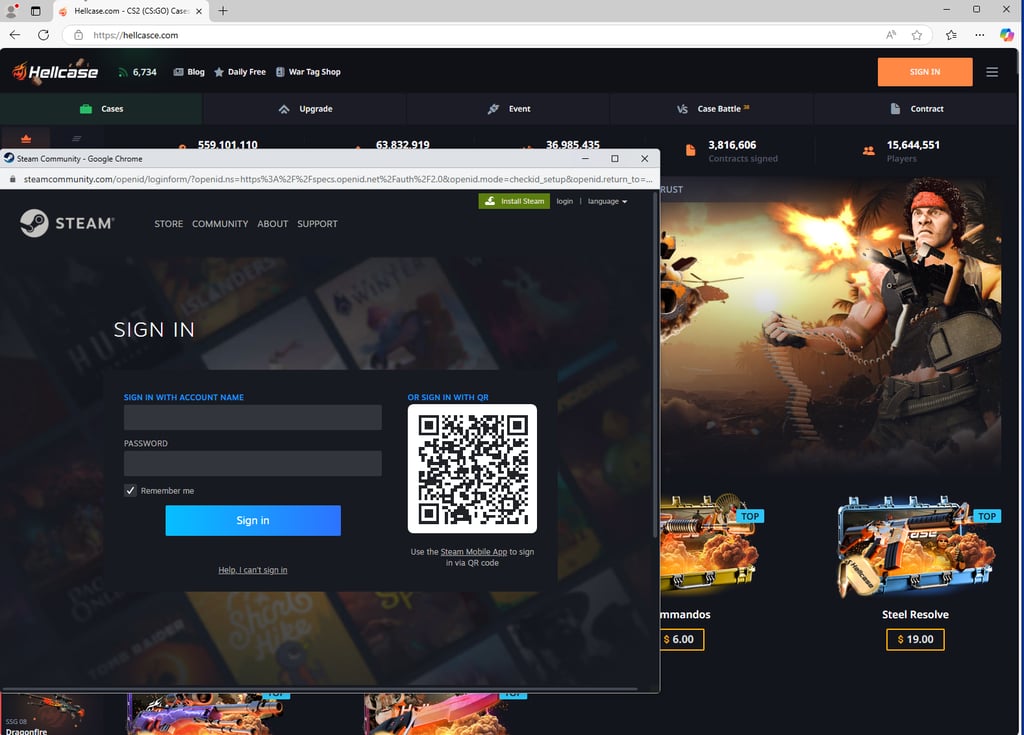Screen dimensions: 1024x735
Task: Click the Install Steam button
Action: pos(514,201)
